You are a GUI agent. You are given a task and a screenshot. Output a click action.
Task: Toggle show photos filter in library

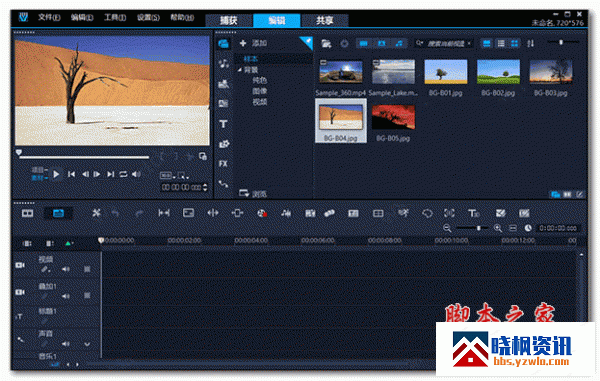tap(382, 44)
